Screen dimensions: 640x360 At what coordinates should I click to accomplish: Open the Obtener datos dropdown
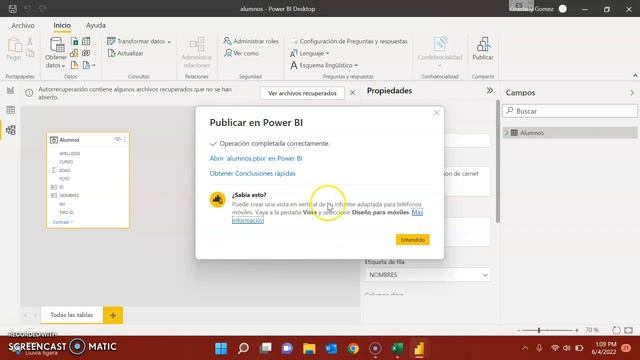point(56,53)
